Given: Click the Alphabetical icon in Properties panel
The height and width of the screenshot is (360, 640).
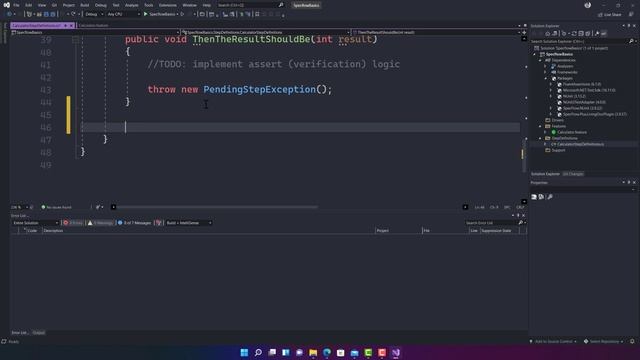Looking at the screenshot, I should (541, 197).
